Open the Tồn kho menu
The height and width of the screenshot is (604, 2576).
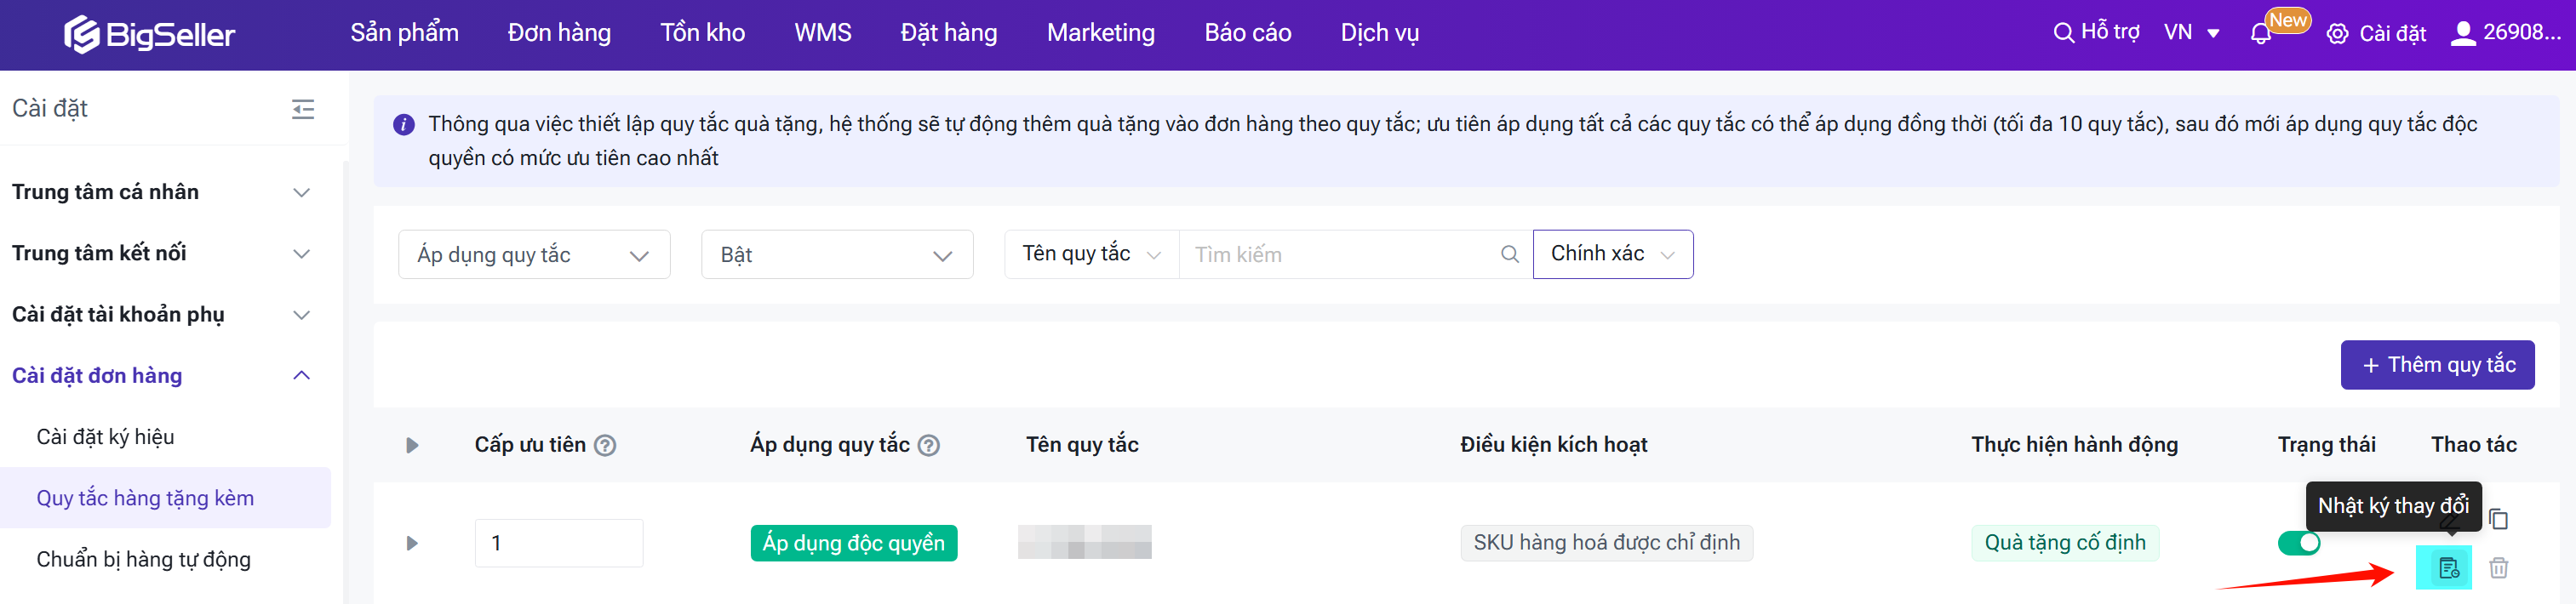click(x=702, y=33)
